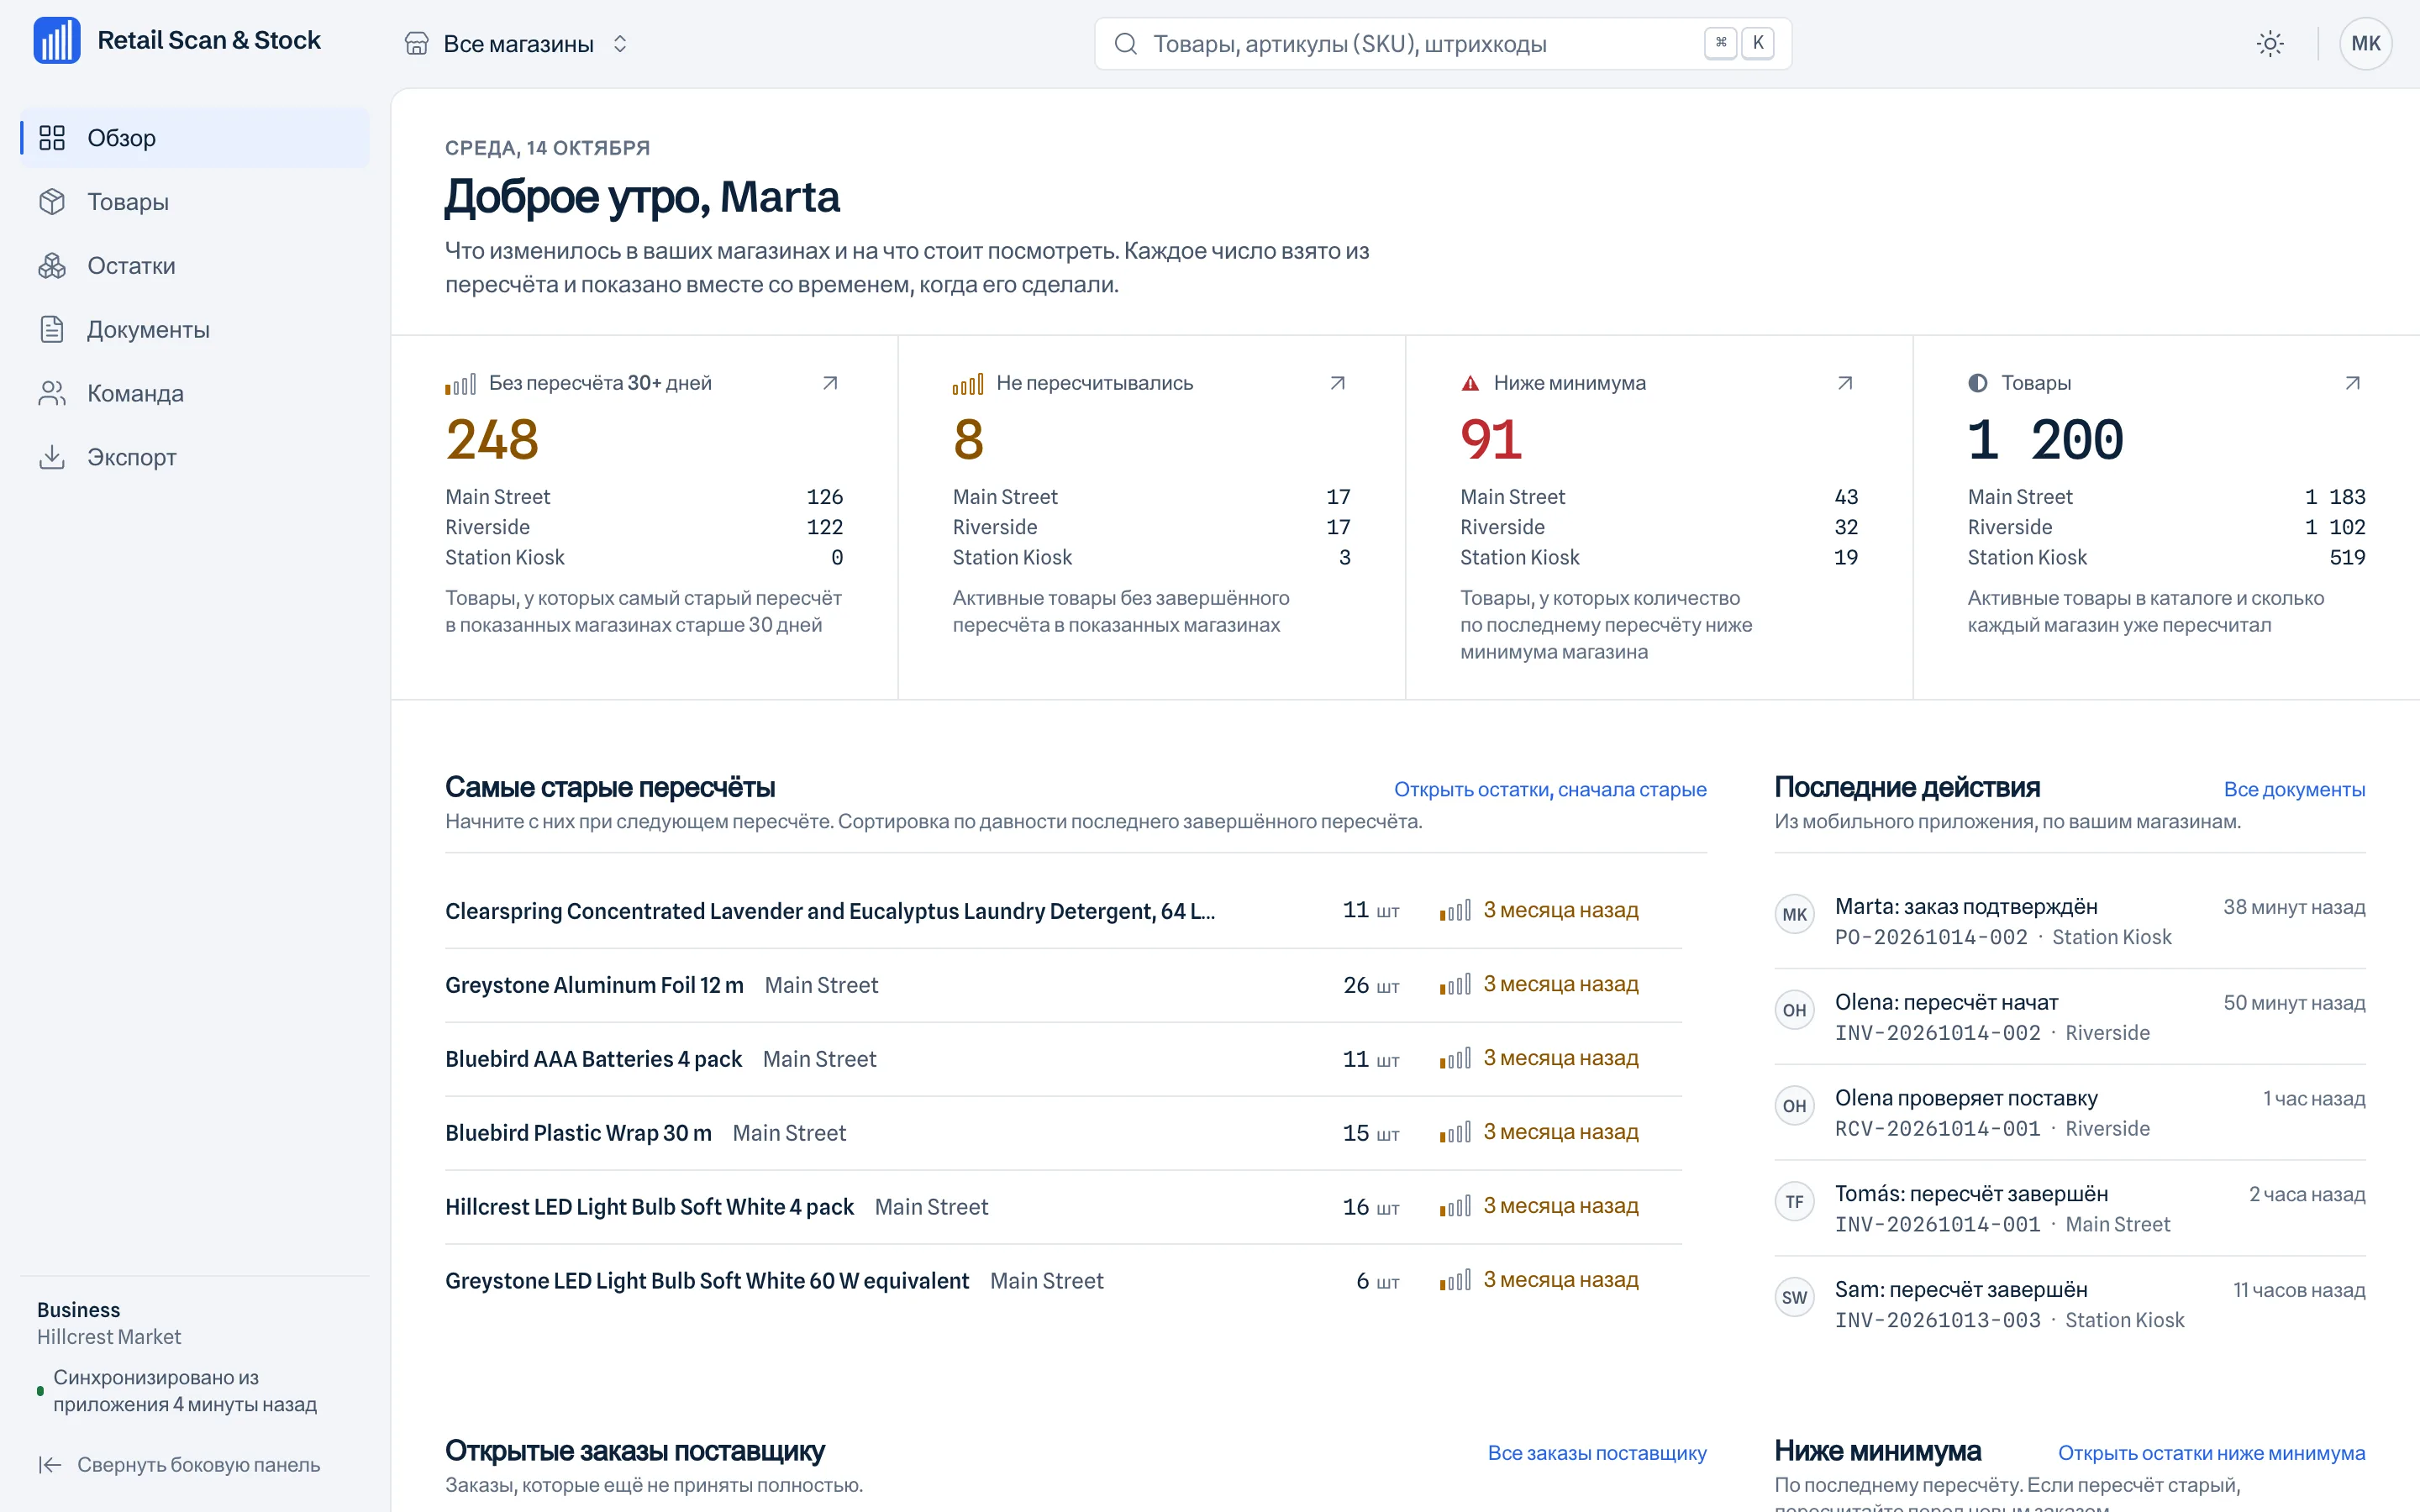
Task: Open activity Sam: пересчёт завершён
Action: 2069,1305
